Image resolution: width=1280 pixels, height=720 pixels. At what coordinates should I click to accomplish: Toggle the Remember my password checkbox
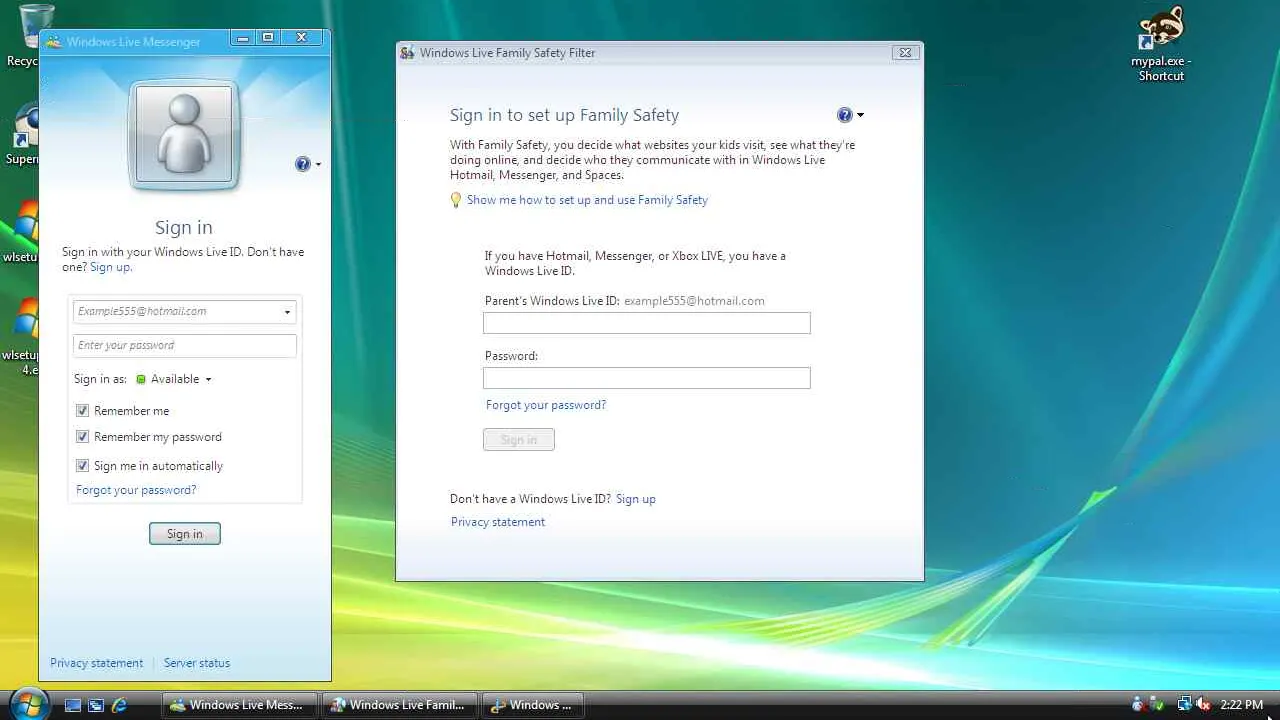pyautogui.click(x=83, y=437)
